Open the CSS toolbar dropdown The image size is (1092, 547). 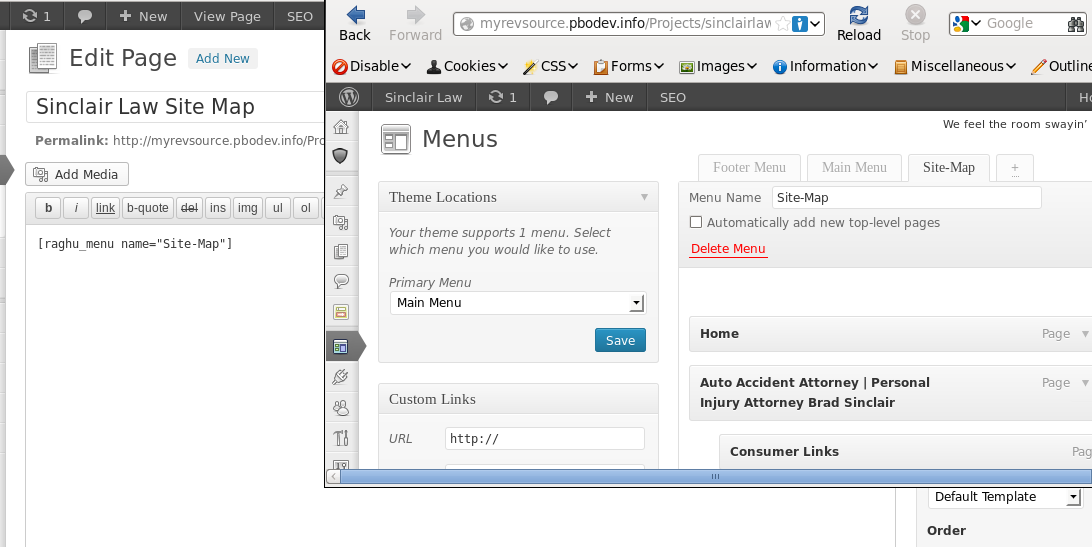point(550,66)
